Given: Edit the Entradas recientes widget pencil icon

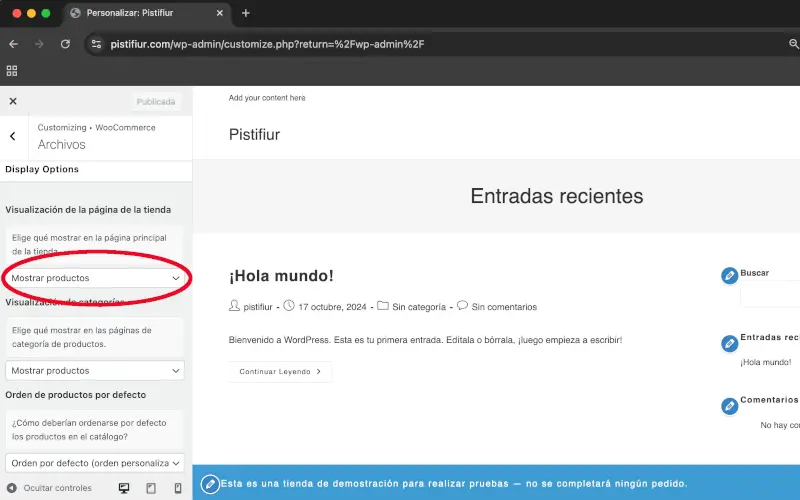Looking at the screenshot, I should 729,343.
